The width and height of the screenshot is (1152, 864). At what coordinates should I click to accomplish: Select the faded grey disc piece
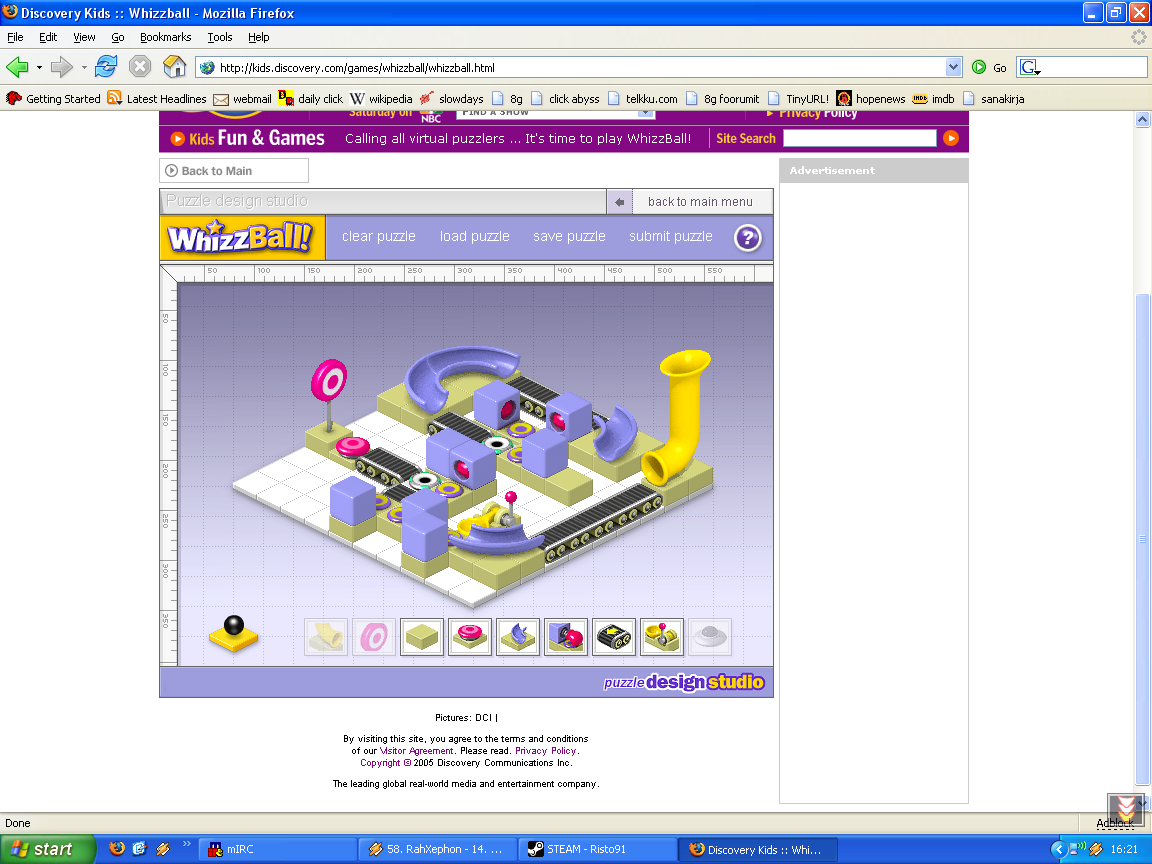(x=710, y=637)
